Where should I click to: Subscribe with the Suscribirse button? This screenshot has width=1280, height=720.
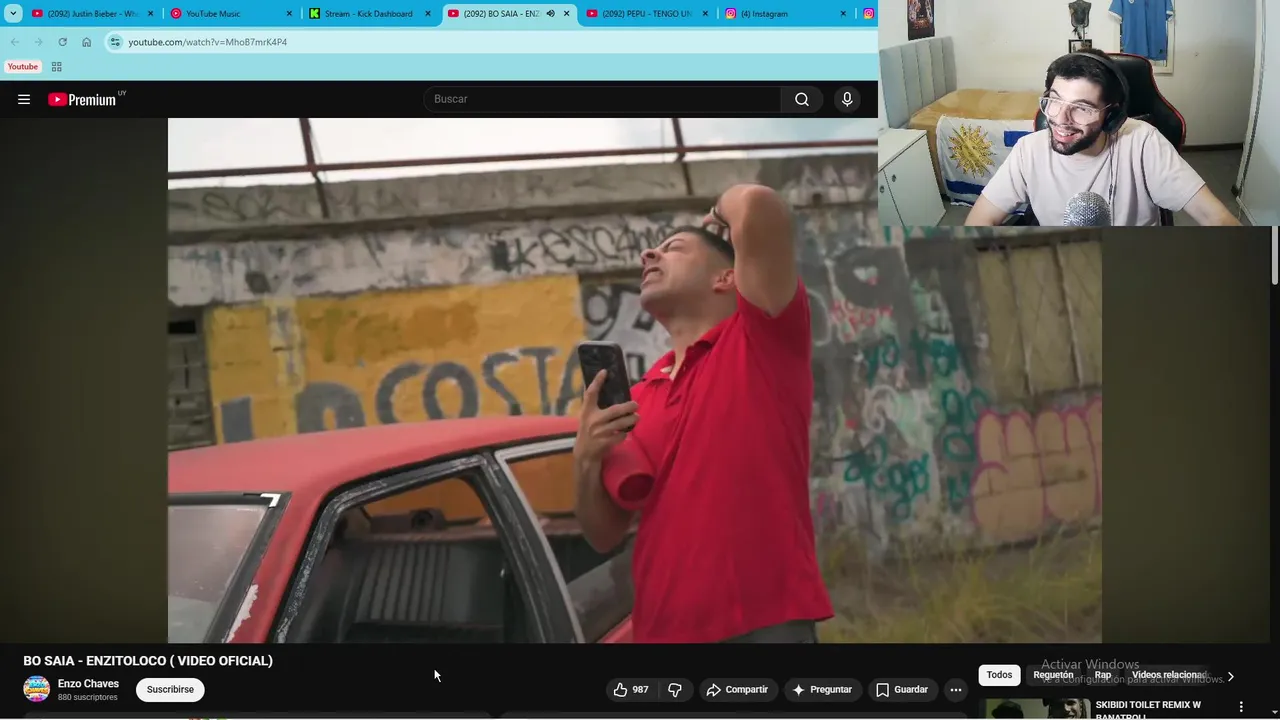(x=170, y=689)
